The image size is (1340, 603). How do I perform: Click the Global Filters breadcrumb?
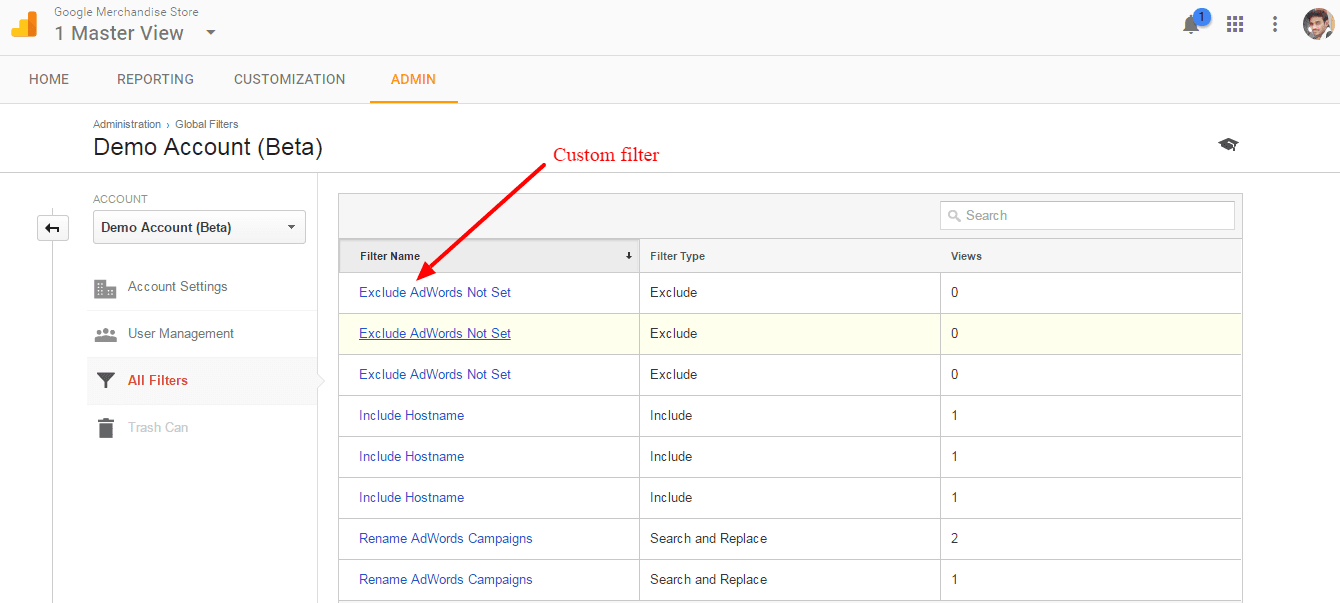[x=207, y=124]
